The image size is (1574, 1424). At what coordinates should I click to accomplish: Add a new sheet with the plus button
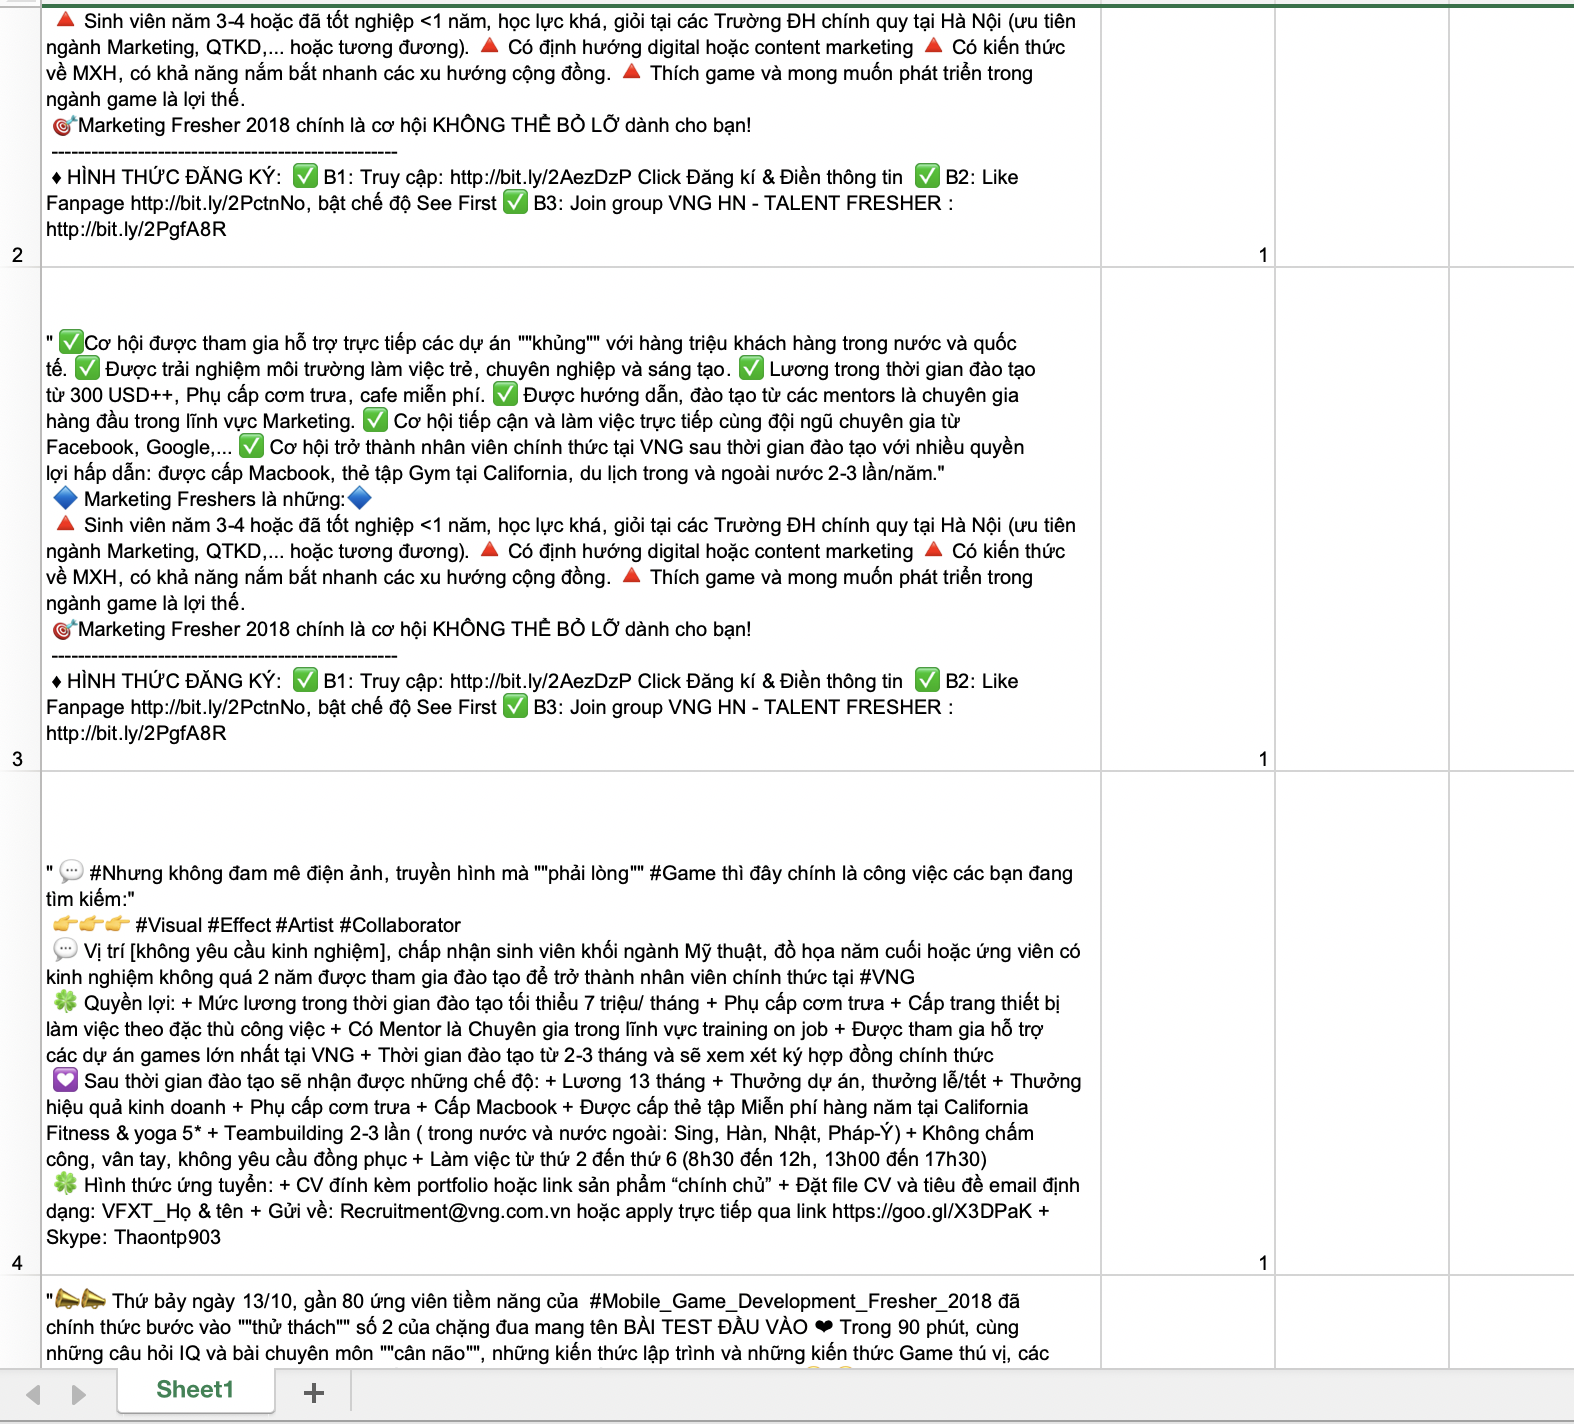click(x=314, y=1392)
